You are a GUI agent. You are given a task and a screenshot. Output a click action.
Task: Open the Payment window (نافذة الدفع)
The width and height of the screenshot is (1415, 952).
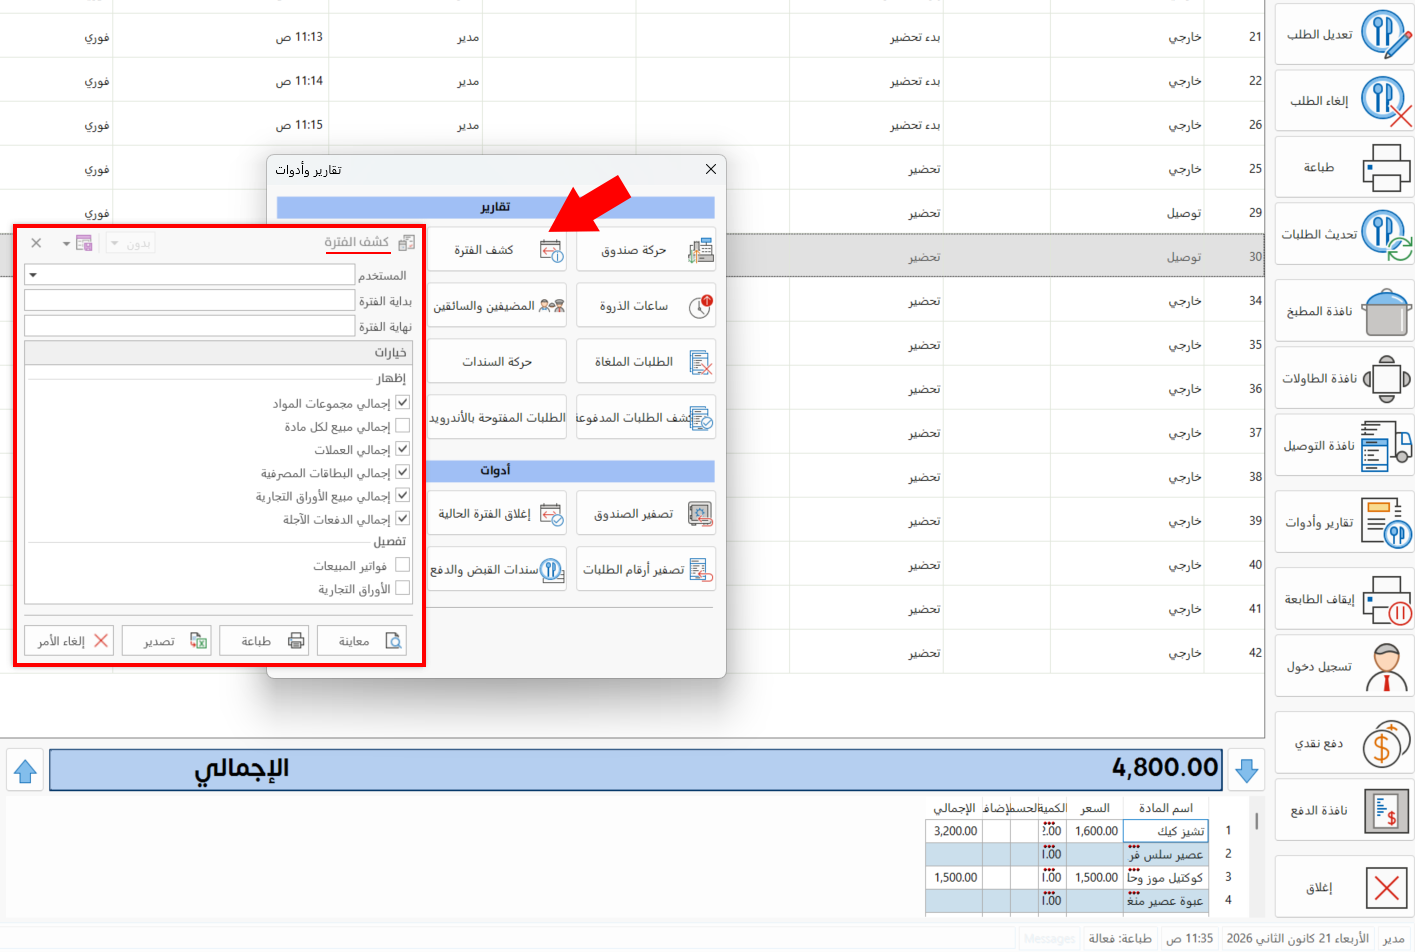[1345, 810]
